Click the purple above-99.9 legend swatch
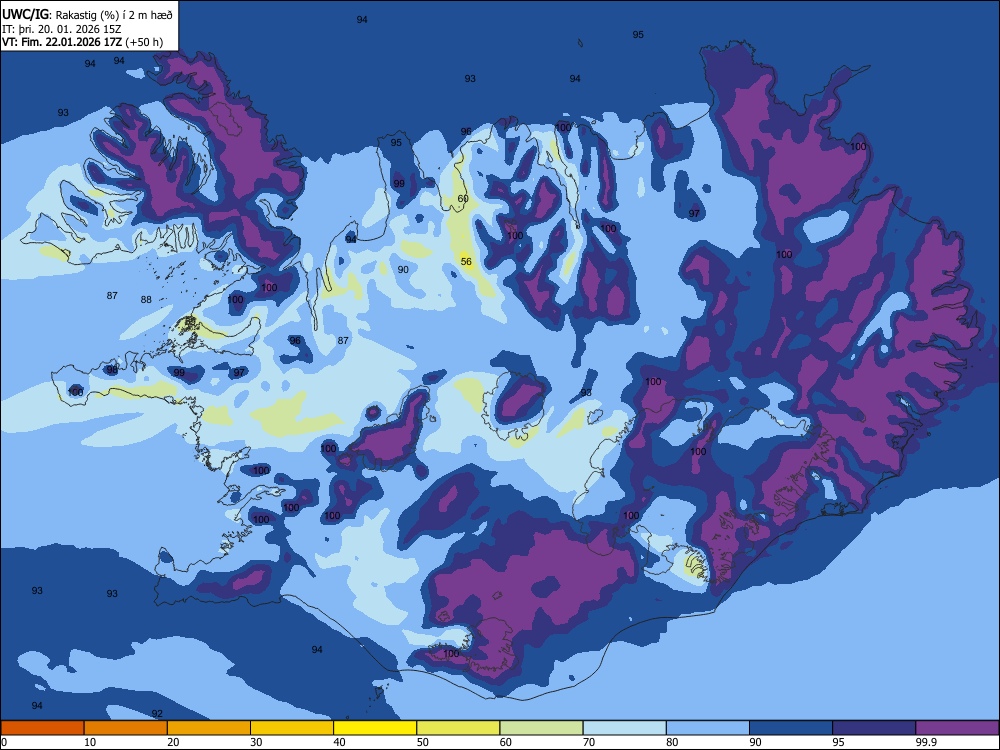This screenshot has height=750, width=1000. [x=957, y=728]
